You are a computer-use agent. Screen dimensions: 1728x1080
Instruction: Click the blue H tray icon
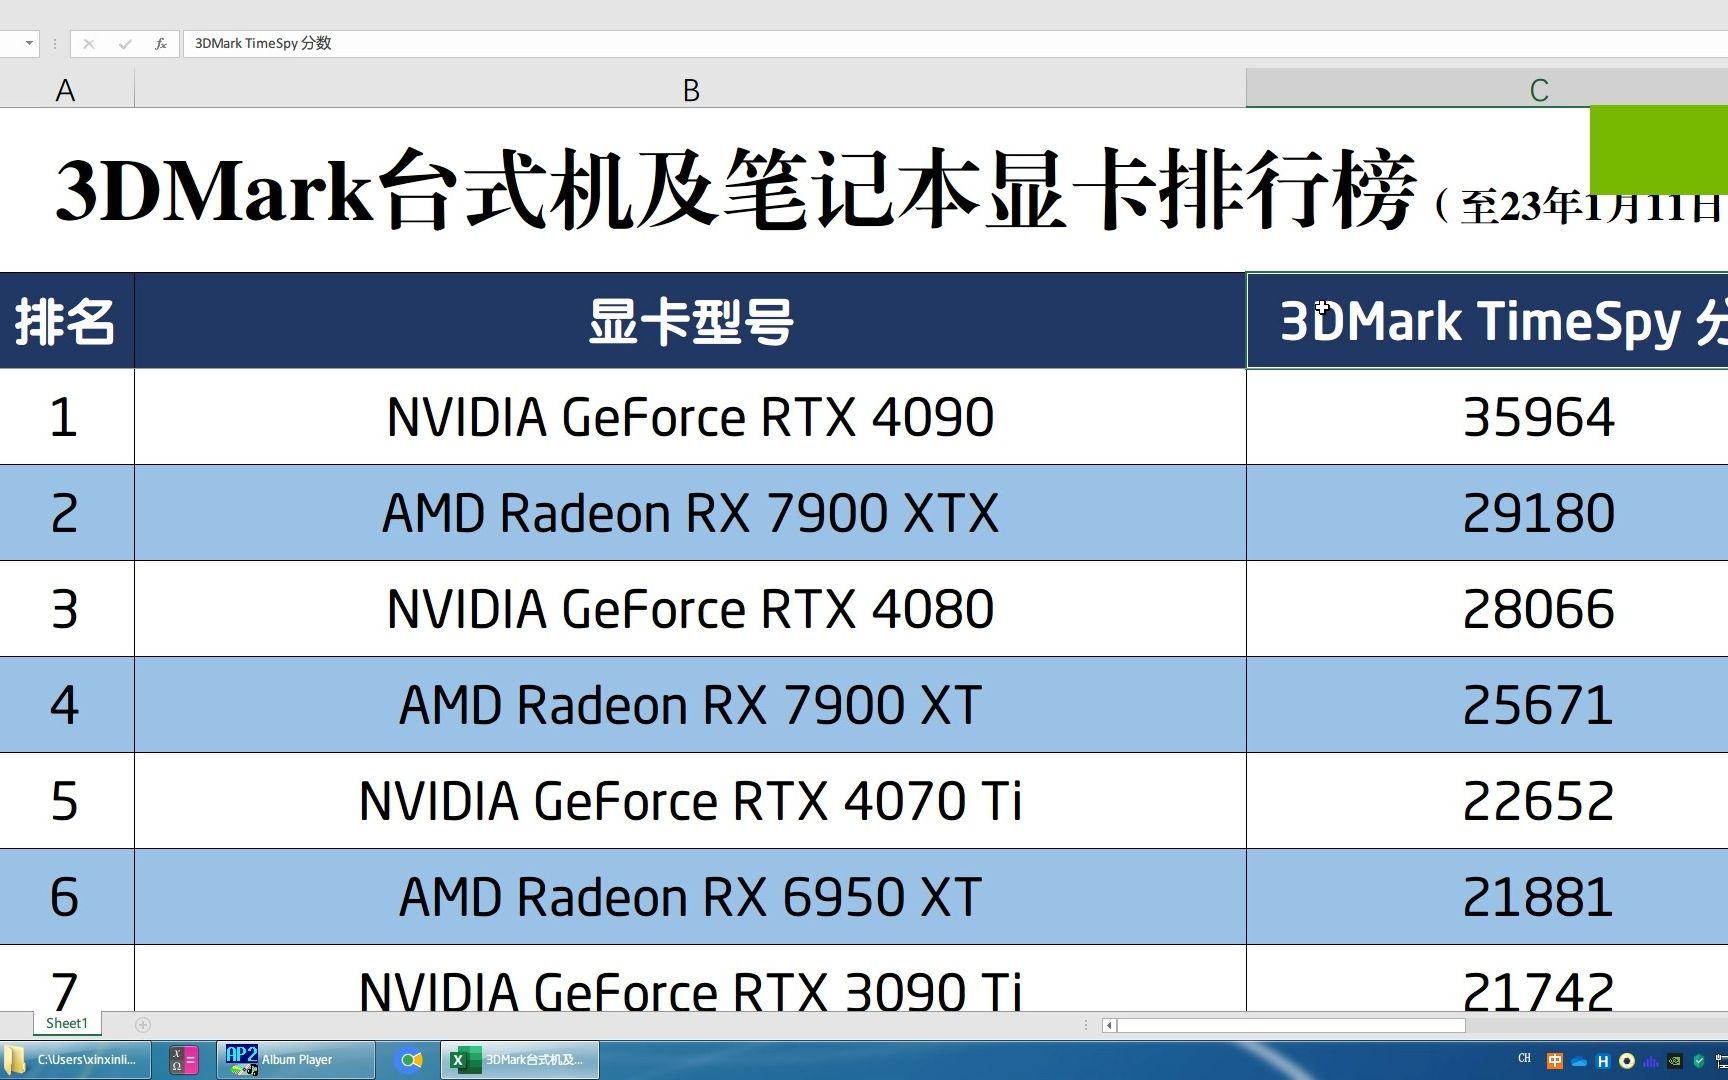tap(1603, 1061)
